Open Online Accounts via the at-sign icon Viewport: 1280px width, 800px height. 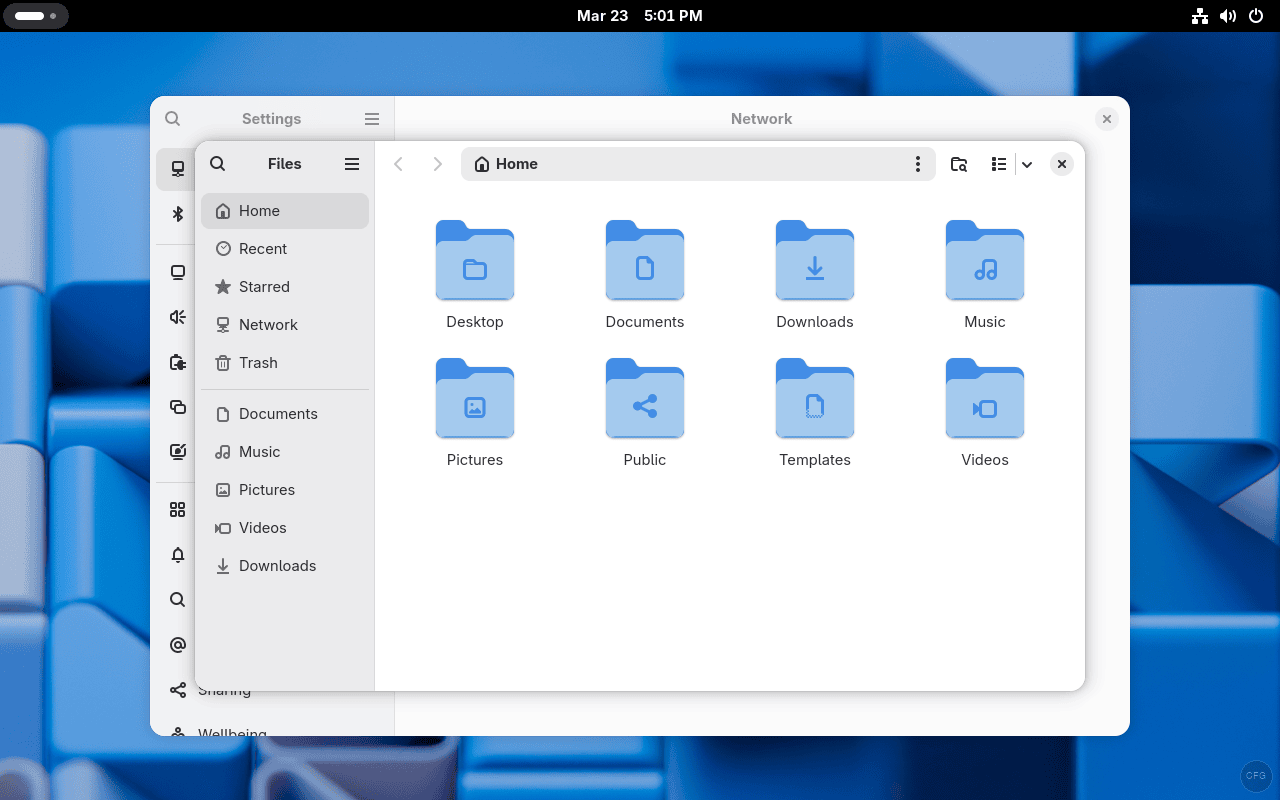pos(177,645)
